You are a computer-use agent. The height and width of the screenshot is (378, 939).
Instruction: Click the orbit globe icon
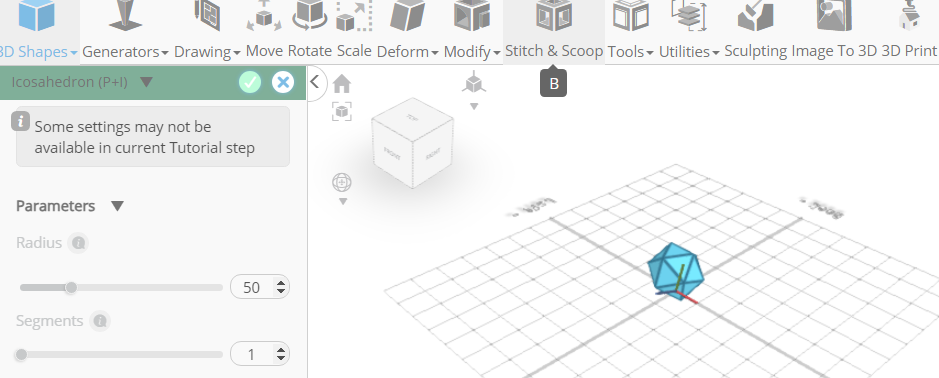coord(342,182)
